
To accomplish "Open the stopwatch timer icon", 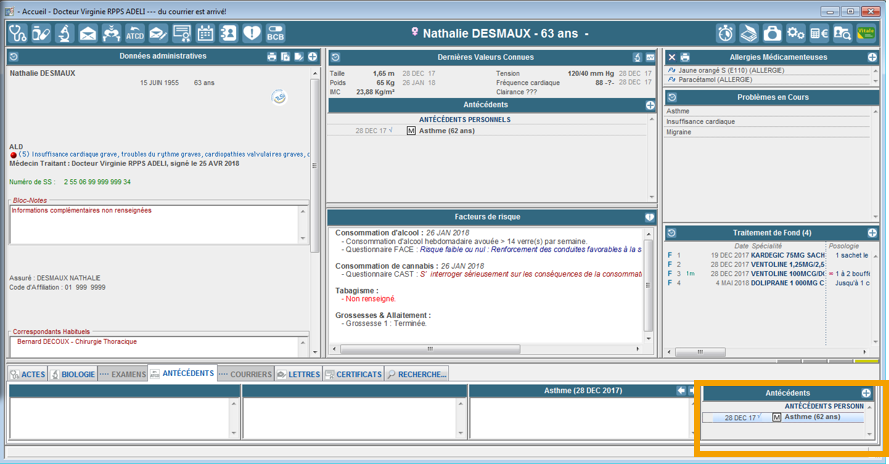I will [x=725, y=34].
